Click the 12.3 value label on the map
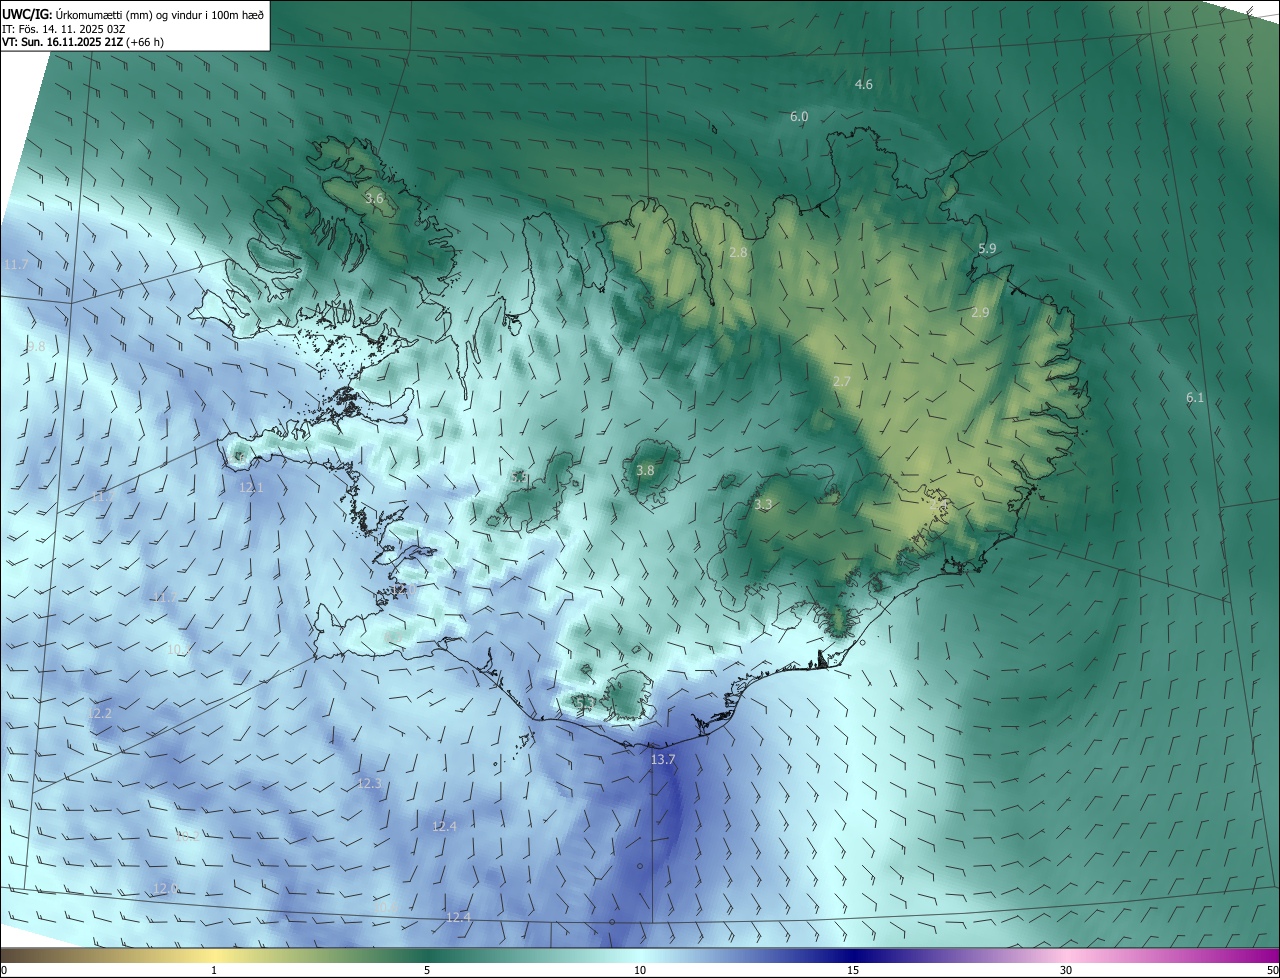 coord(370,784)
